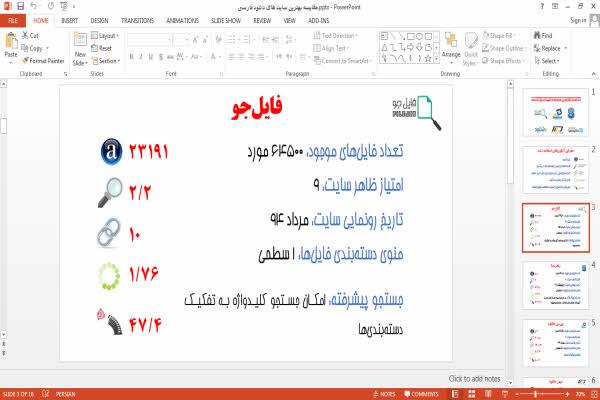The image size is (600, 400).
Task: Adjust the zoom slider handle
Action: coord(535,394)
